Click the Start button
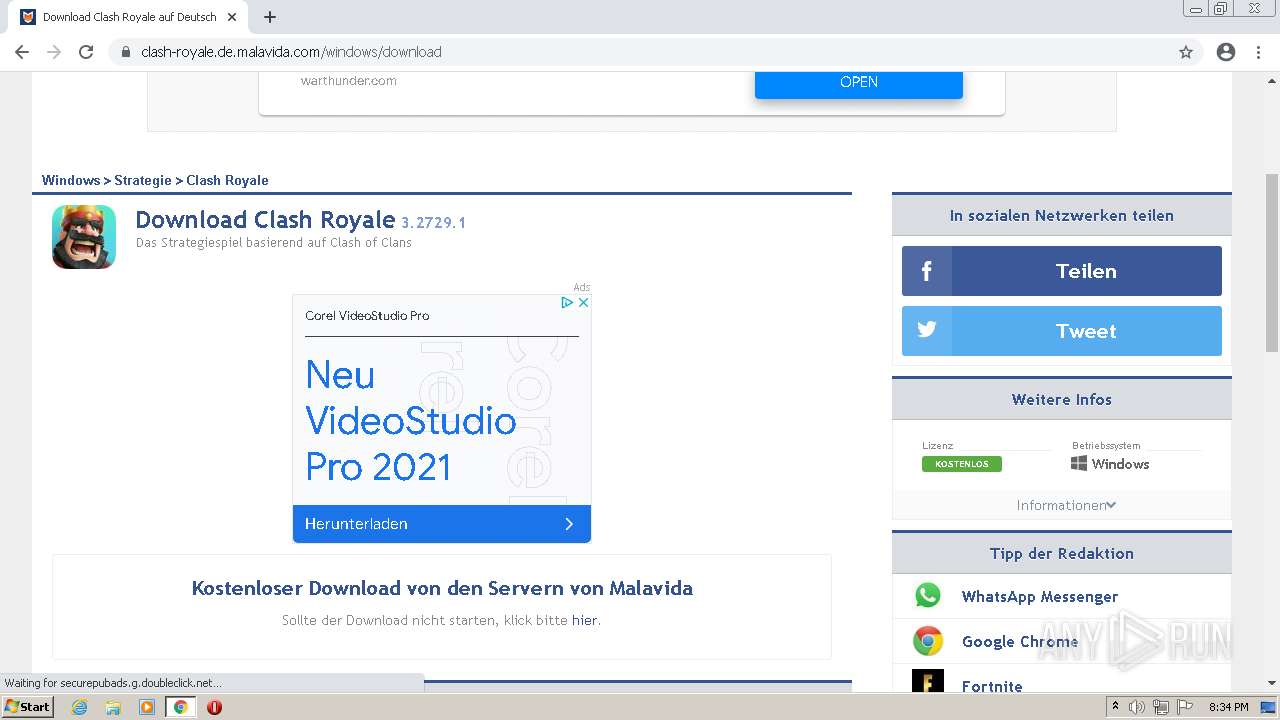 (x=27, y=707)
